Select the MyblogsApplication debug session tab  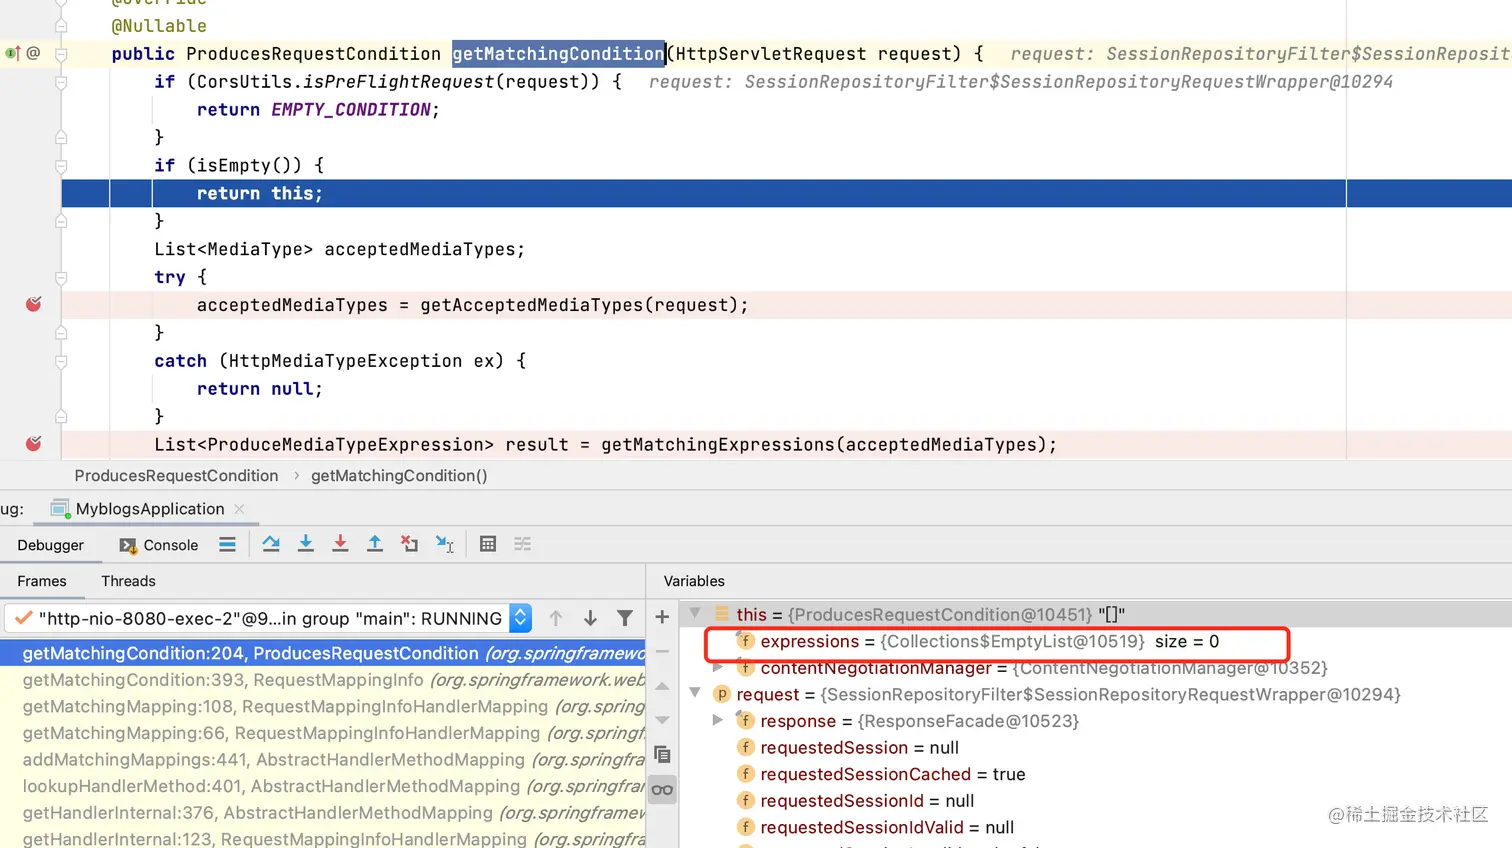coord(149,509)
